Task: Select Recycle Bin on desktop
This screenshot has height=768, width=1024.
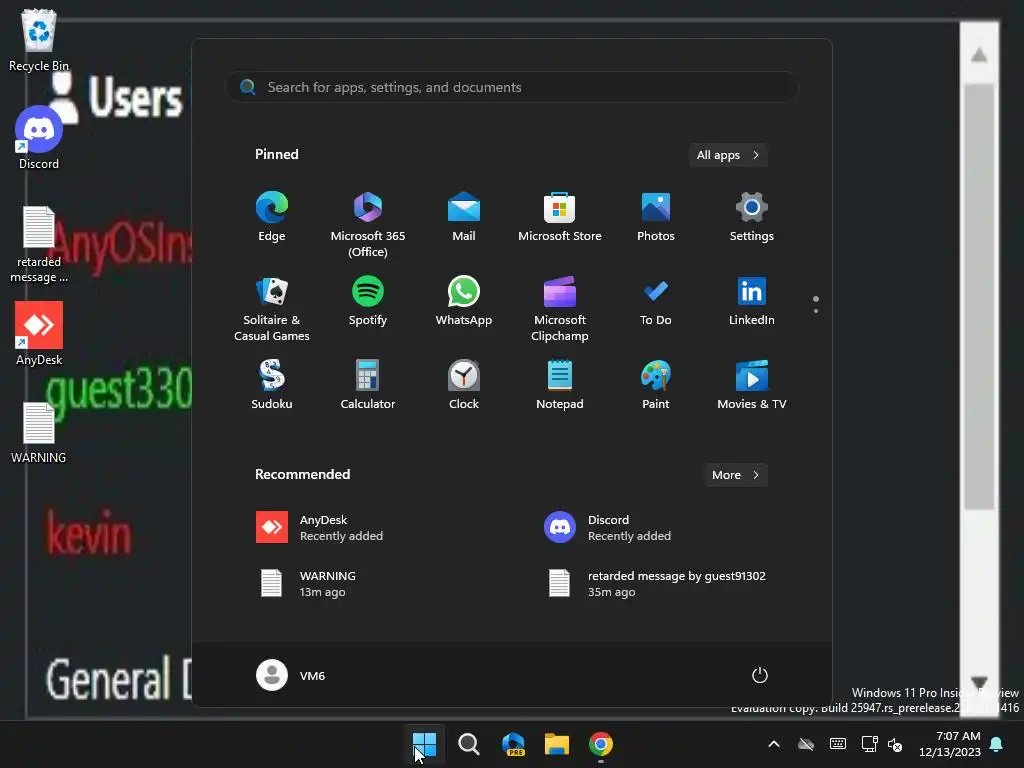Action: point(39,39)
